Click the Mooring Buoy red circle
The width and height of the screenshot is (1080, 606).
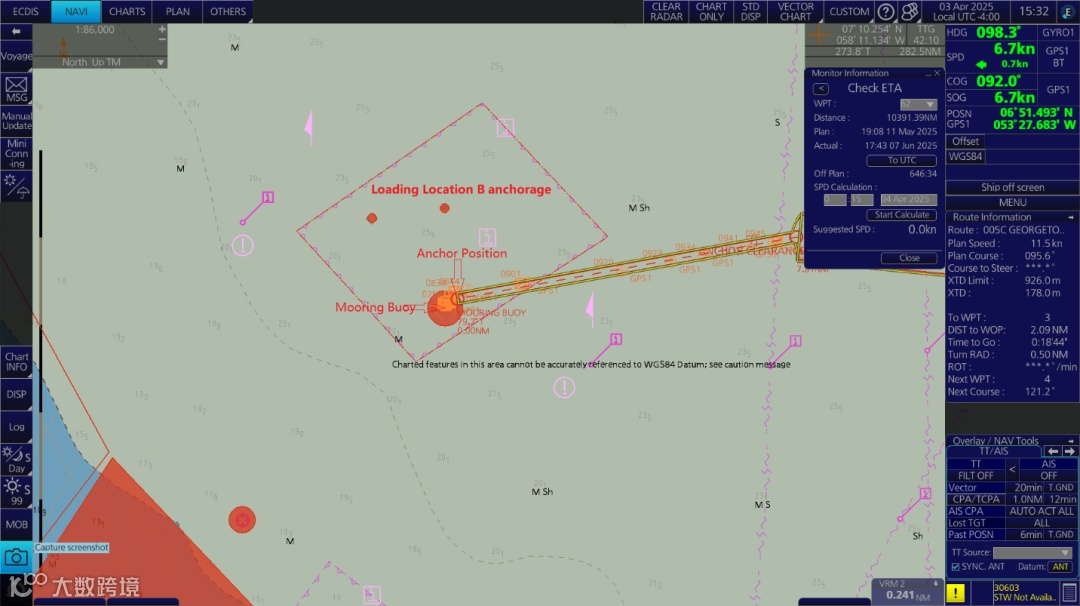[445, 307]
